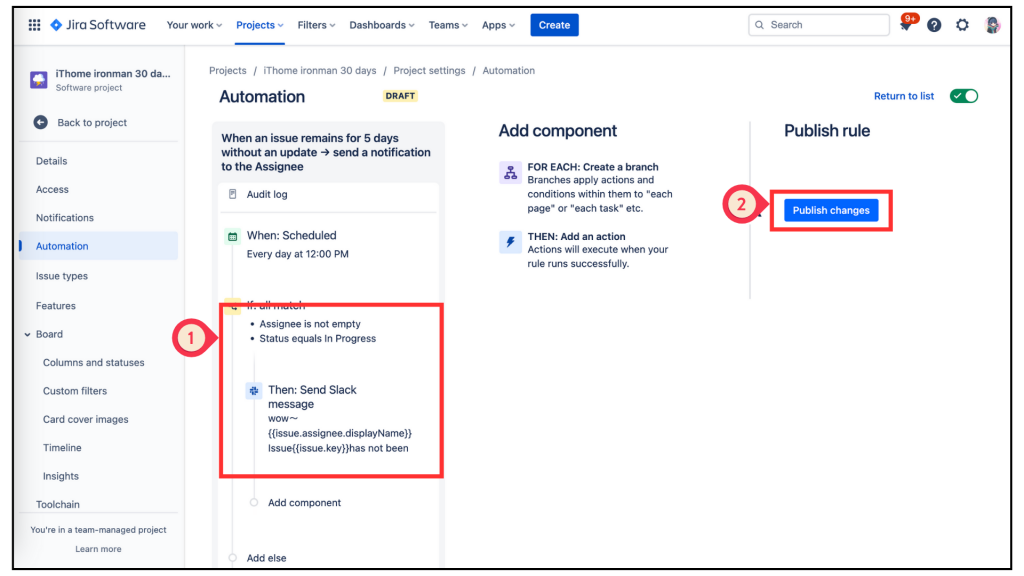Click the DRAFT status badge
This screenshot has height=576, width=1024.
[400, 96]
